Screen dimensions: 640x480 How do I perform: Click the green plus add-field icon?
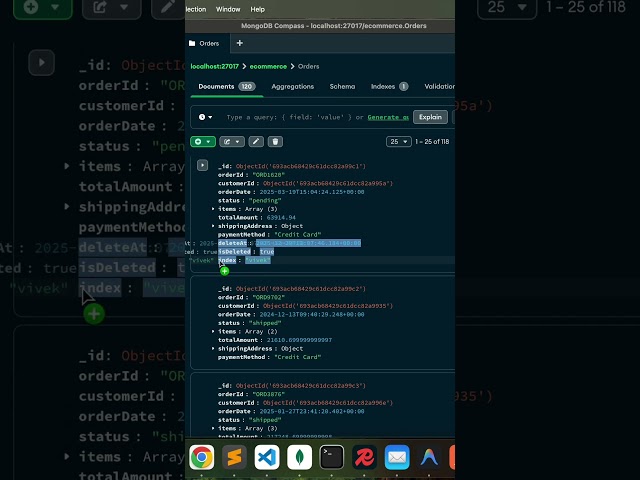click(x=224, y=271)
